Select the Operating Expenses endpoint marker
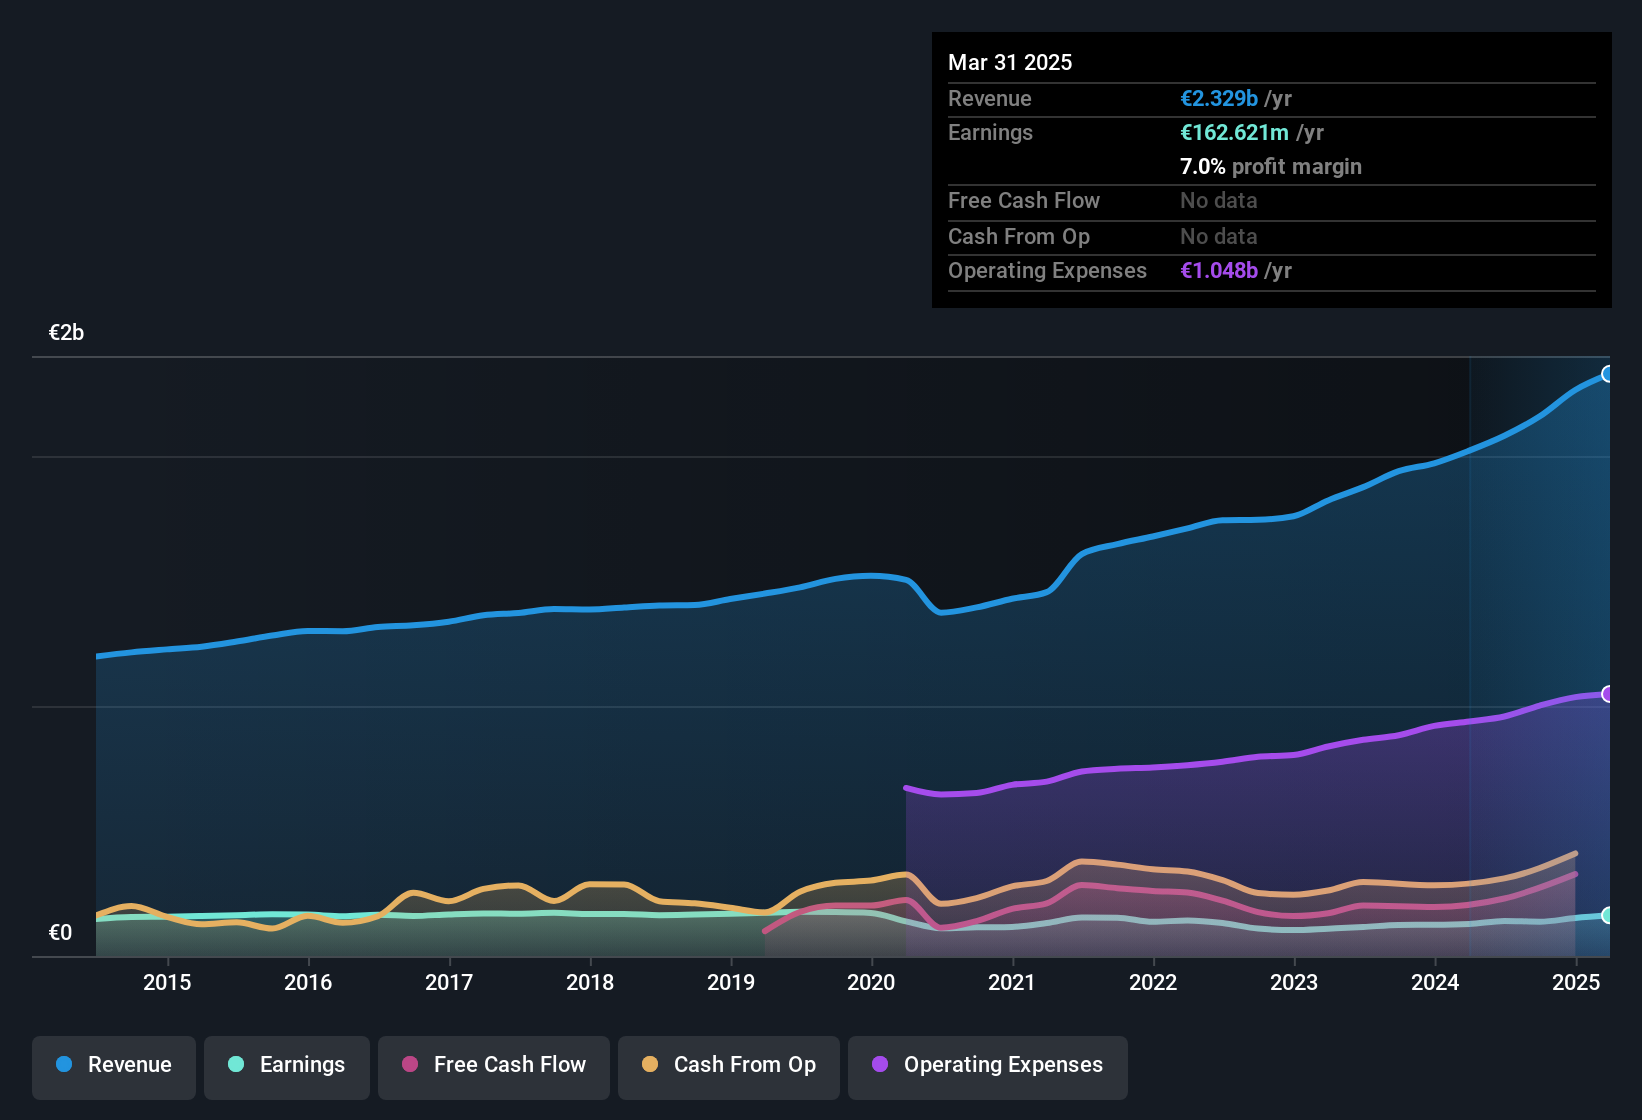This screenshot has height=1120, width=1642. [x=1607, y=694]
